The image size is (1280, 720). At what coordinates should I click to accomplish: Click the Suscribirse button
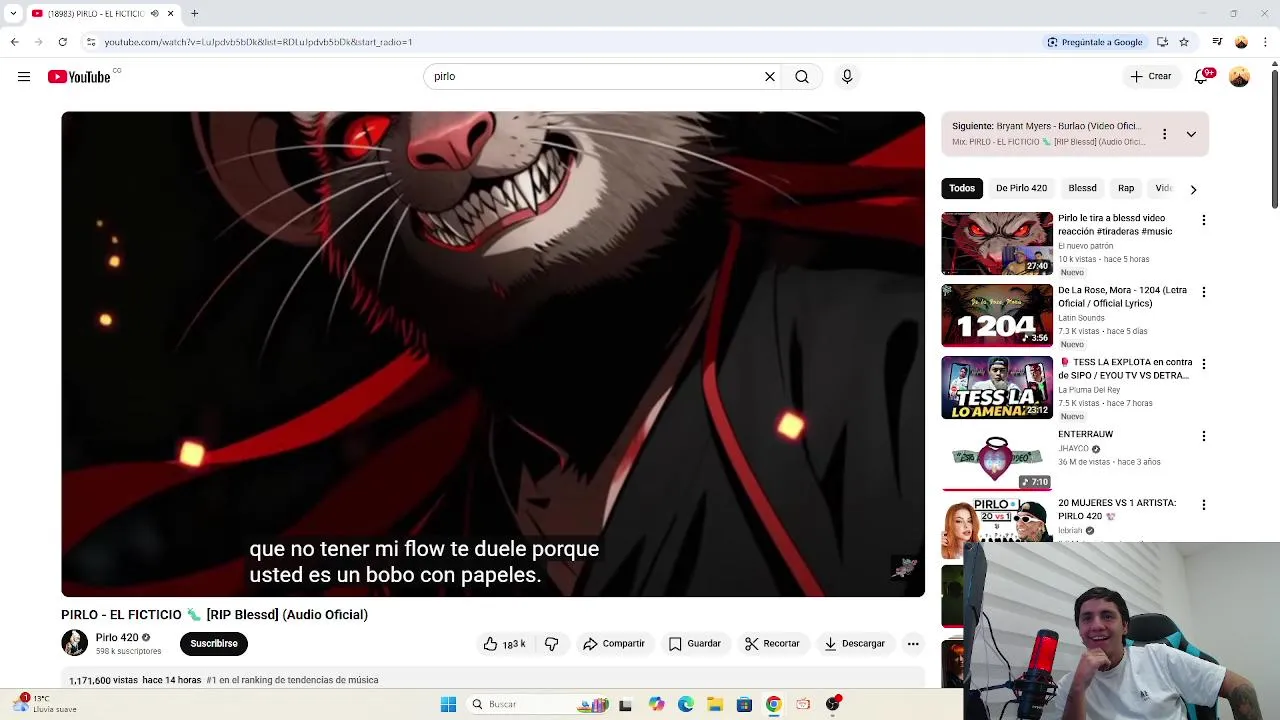coord(214,644)
